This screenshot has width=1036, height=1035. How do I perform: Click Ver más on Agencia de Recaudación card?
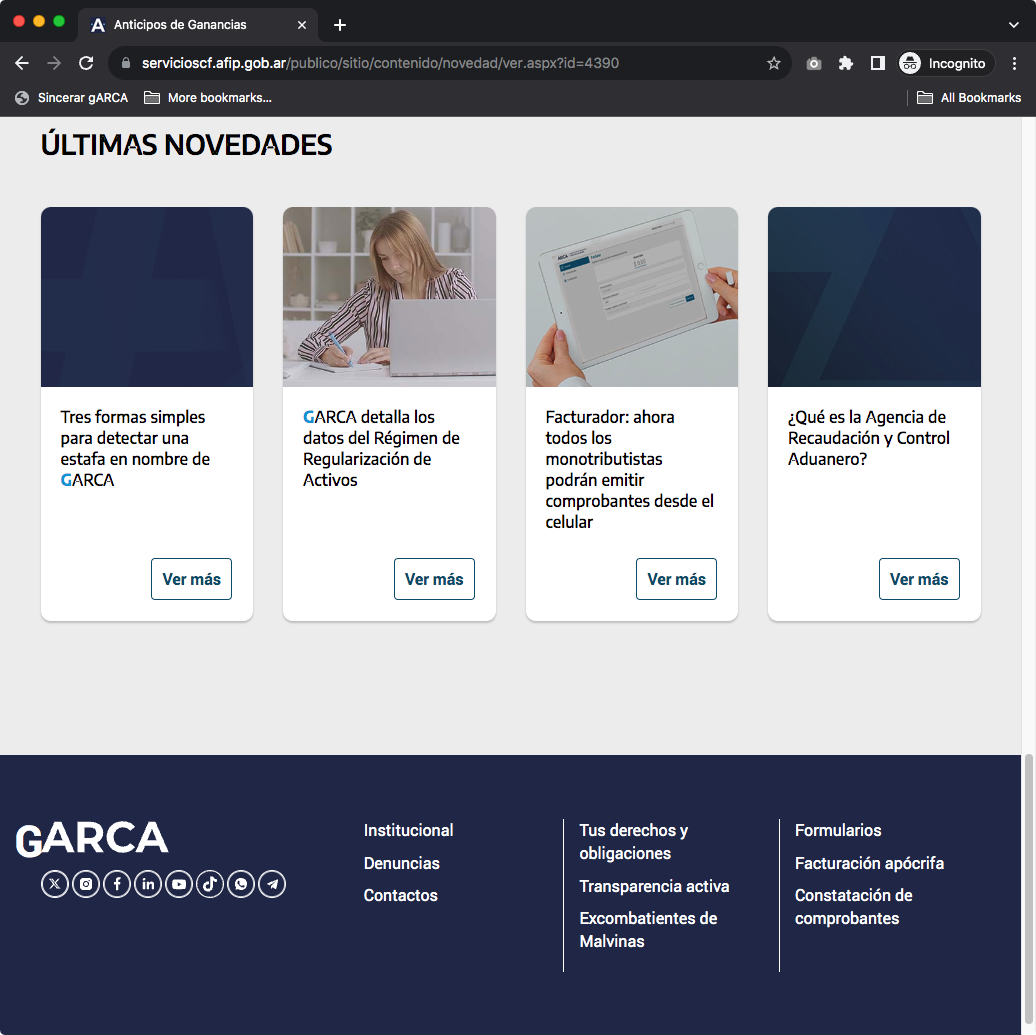919,579
